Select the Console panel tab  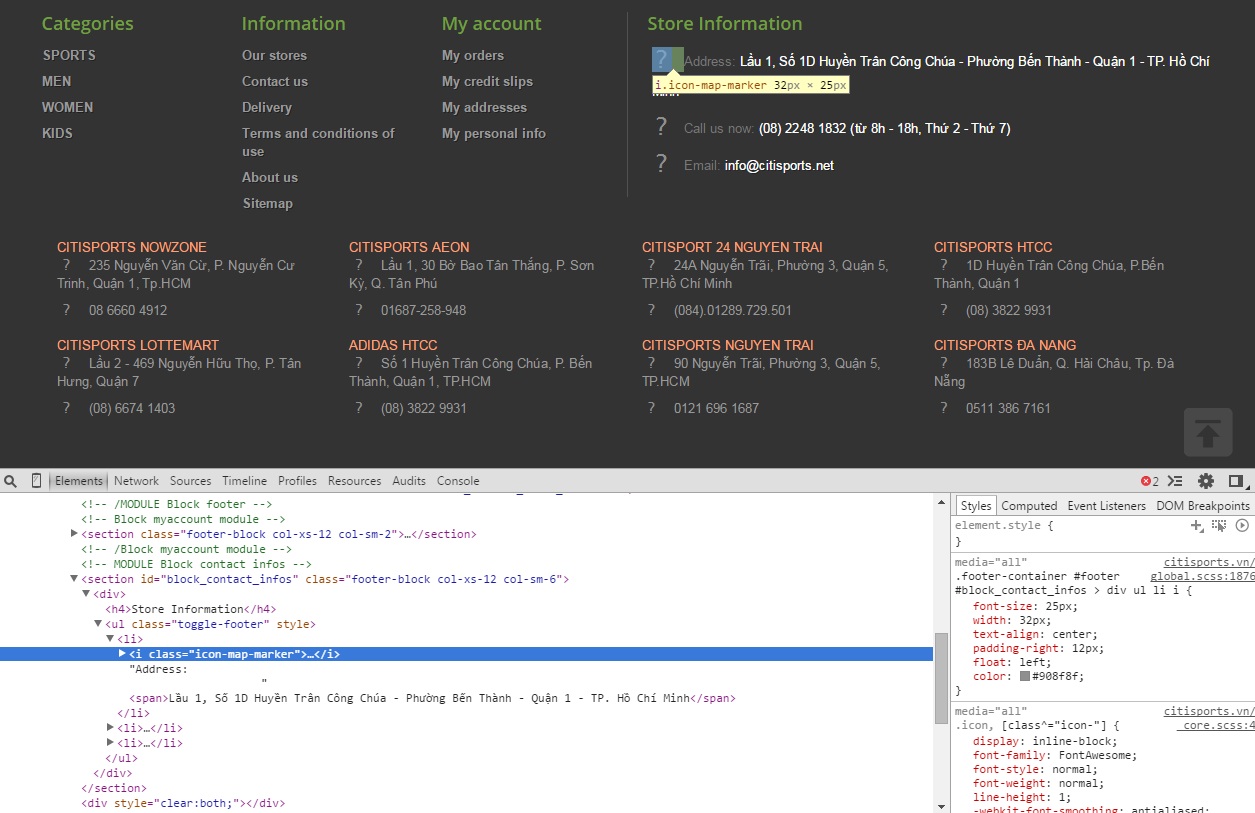[458, 481]
